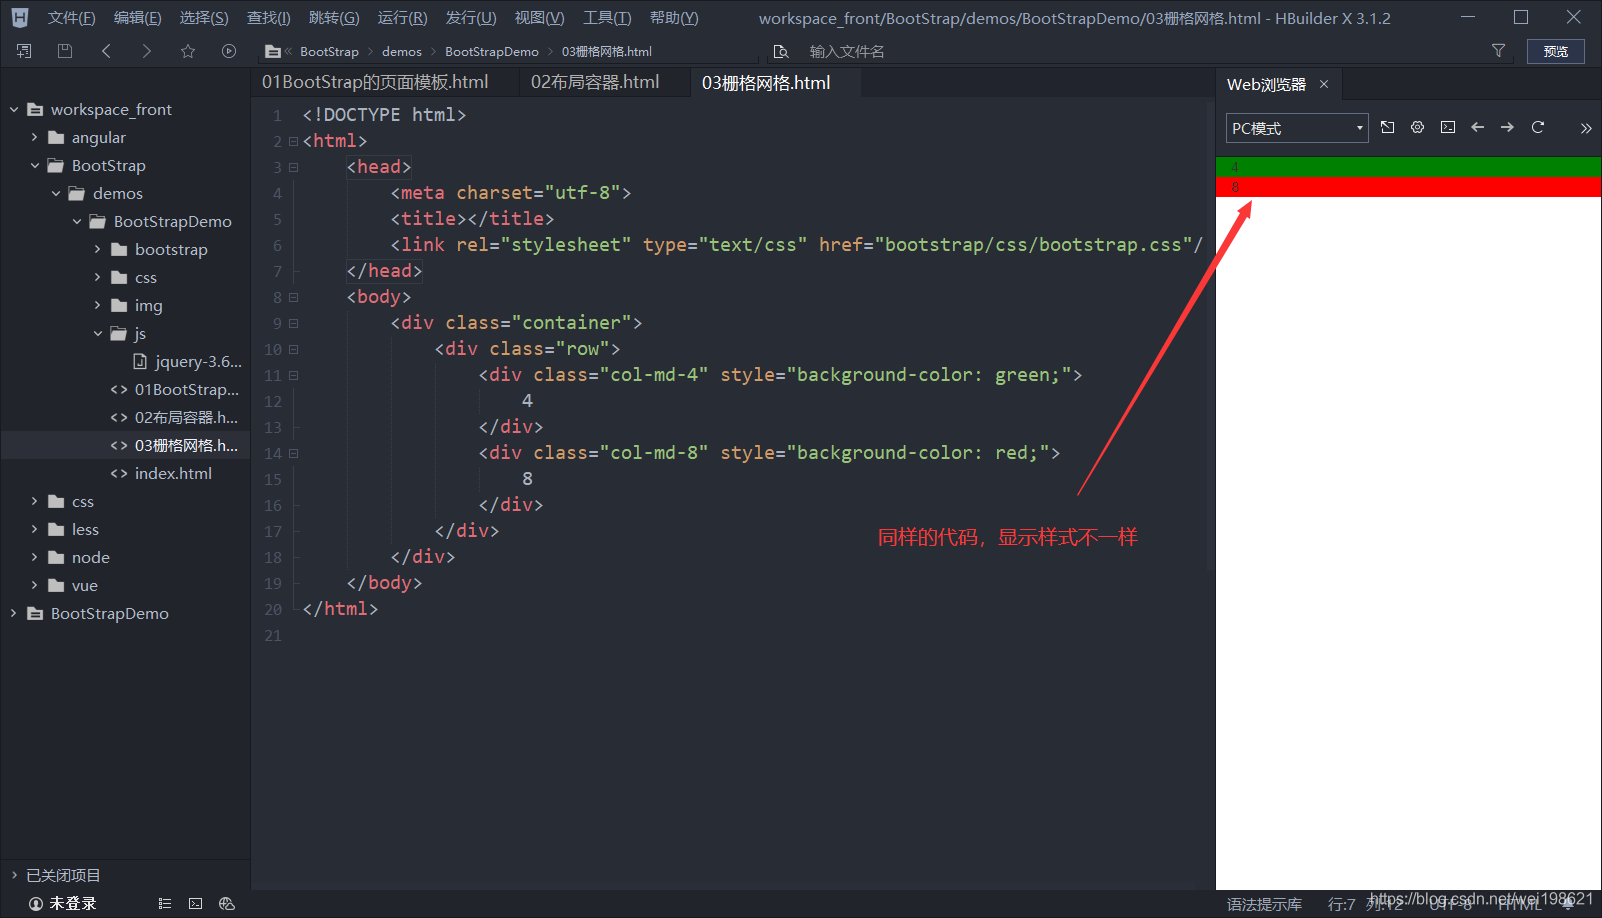Viewport: 1602px width, 918px height.
Task: Click the cloud browser icon in status bar
Action: (x=227, y=903)
